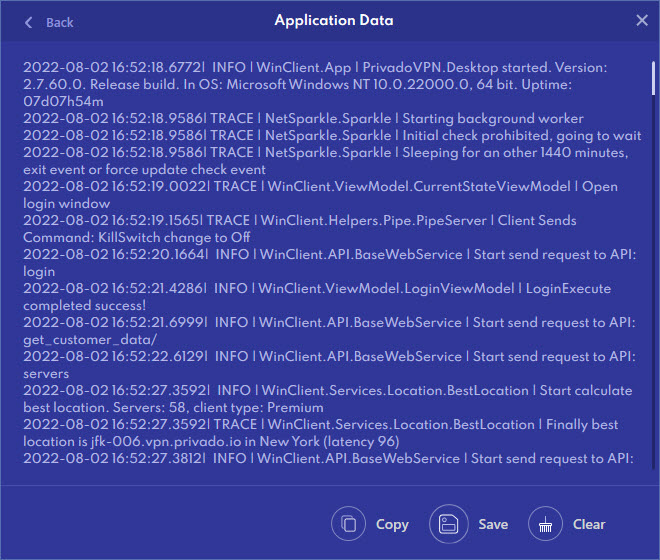The height and width of the screenshot is (560, 660).
Task: Click the Save disk icon
Action: 448,524
